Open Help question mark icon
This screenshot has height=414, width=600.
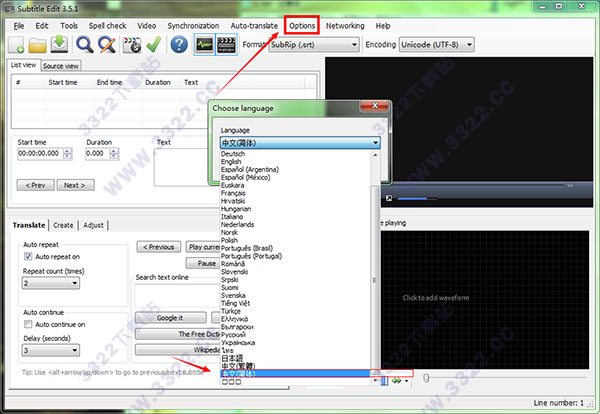[179, 45]
